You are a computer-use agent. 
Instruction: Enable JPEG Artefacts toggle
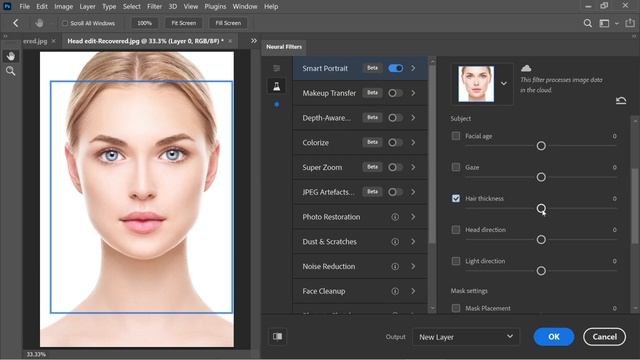pos(395,192)
